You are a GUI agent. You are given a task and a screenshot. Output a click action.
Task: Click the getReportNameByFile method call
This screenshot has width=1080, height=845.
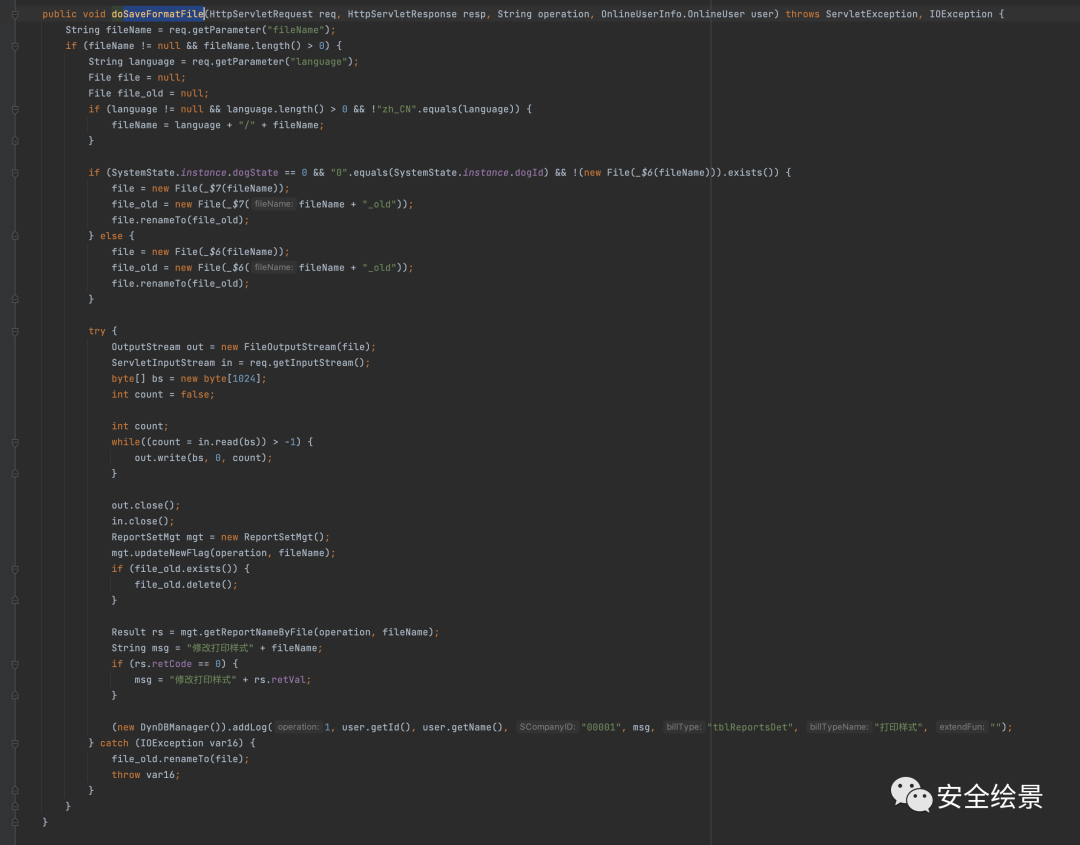pos(256,632)
